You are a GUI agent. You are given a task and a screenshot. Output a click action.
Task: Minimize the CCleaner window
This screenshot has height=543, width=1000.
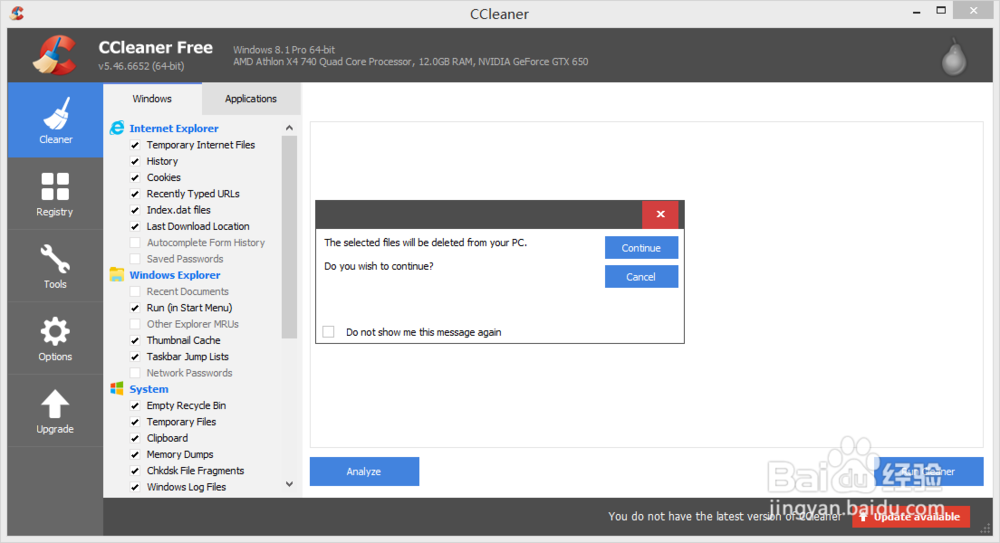point(916,11)
